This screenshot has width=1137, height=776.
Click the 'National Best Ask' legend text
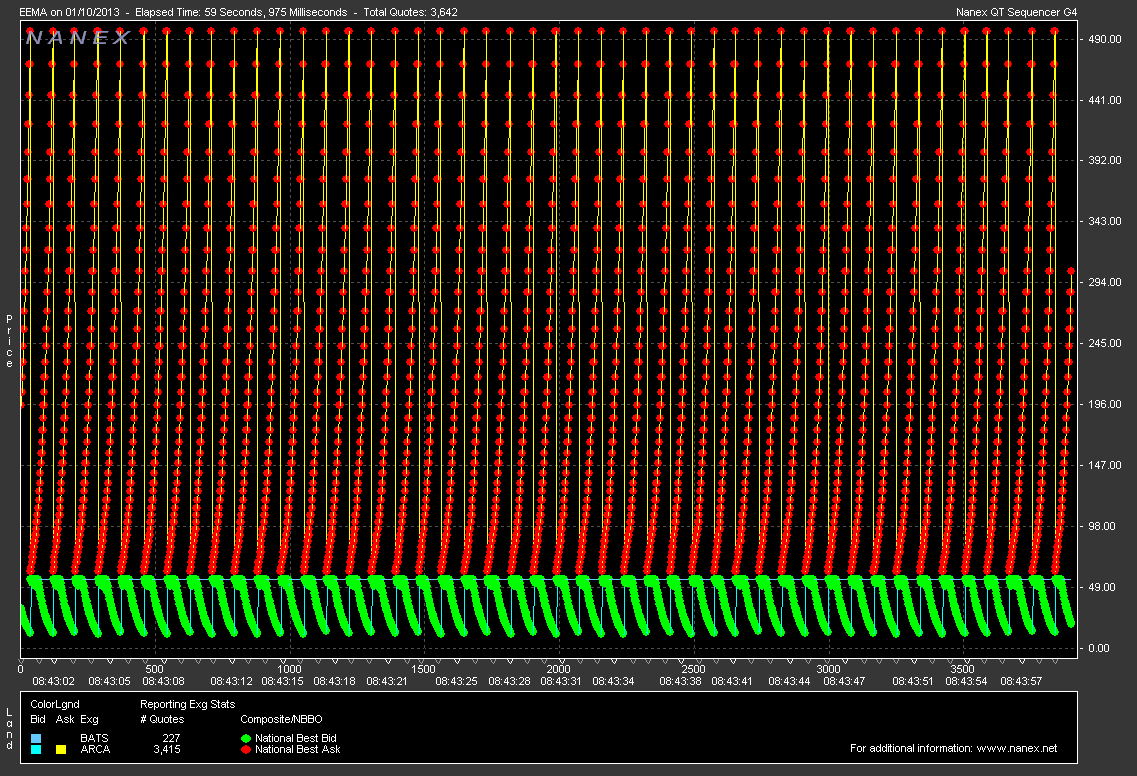tap(297, 749)
